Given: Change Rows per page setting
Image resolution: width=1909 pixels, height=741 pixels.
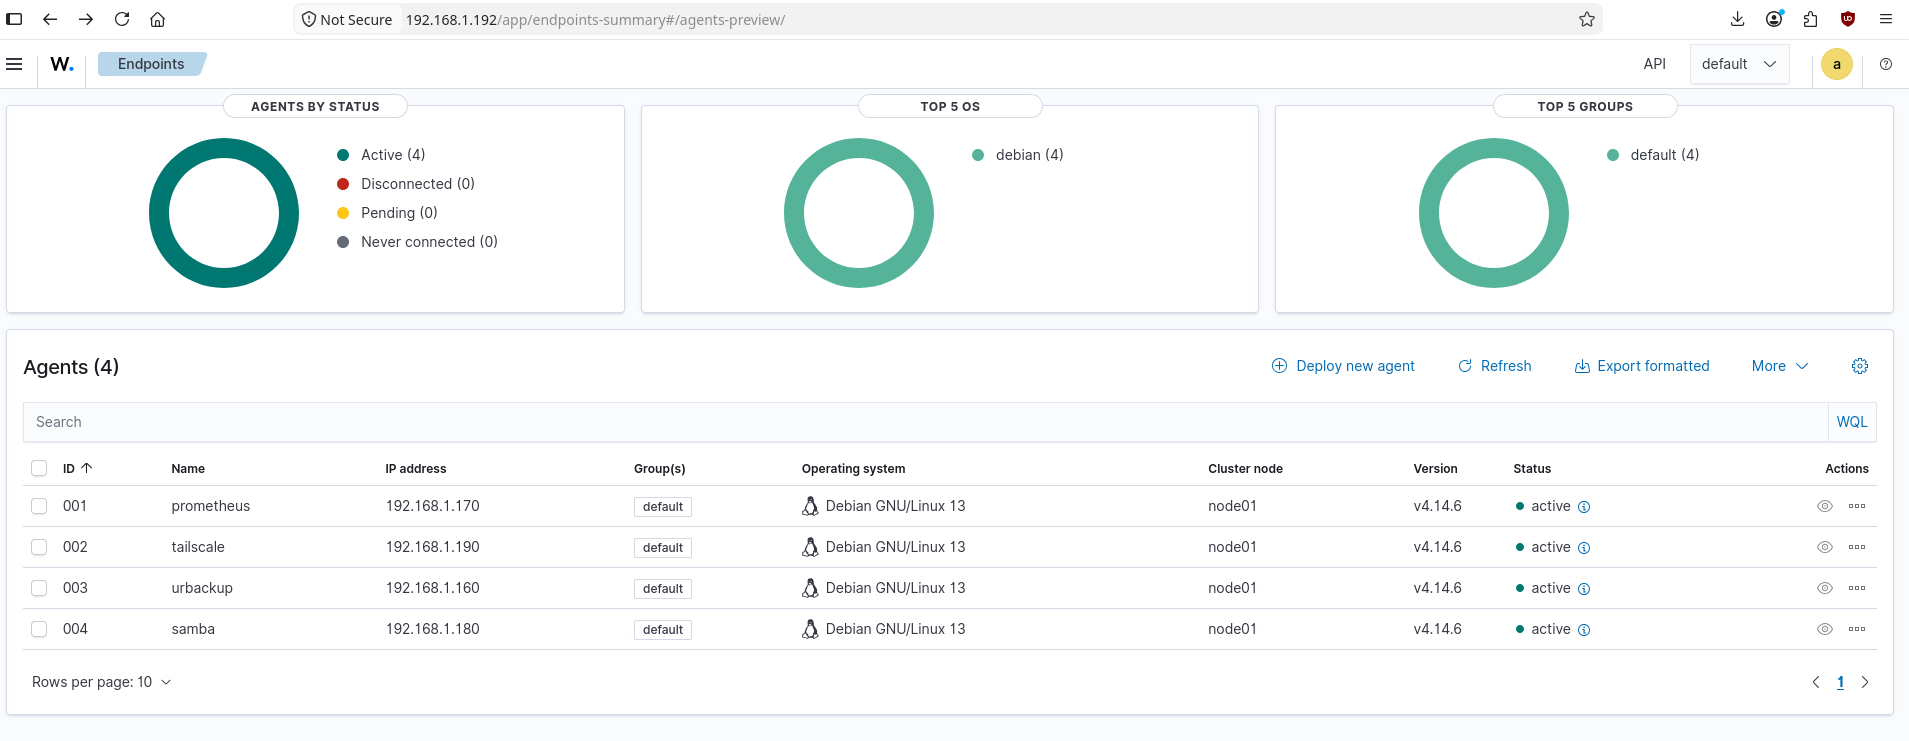Looking at the screenshot, I should coord(102,682).
